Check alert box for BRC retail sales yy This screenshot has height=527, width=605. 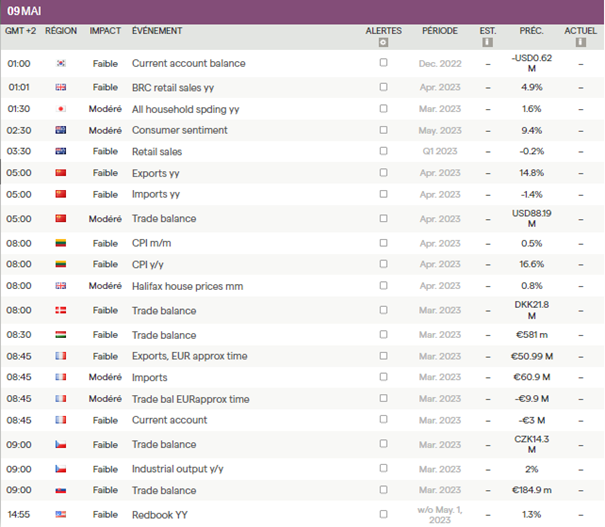click(383, 87)
